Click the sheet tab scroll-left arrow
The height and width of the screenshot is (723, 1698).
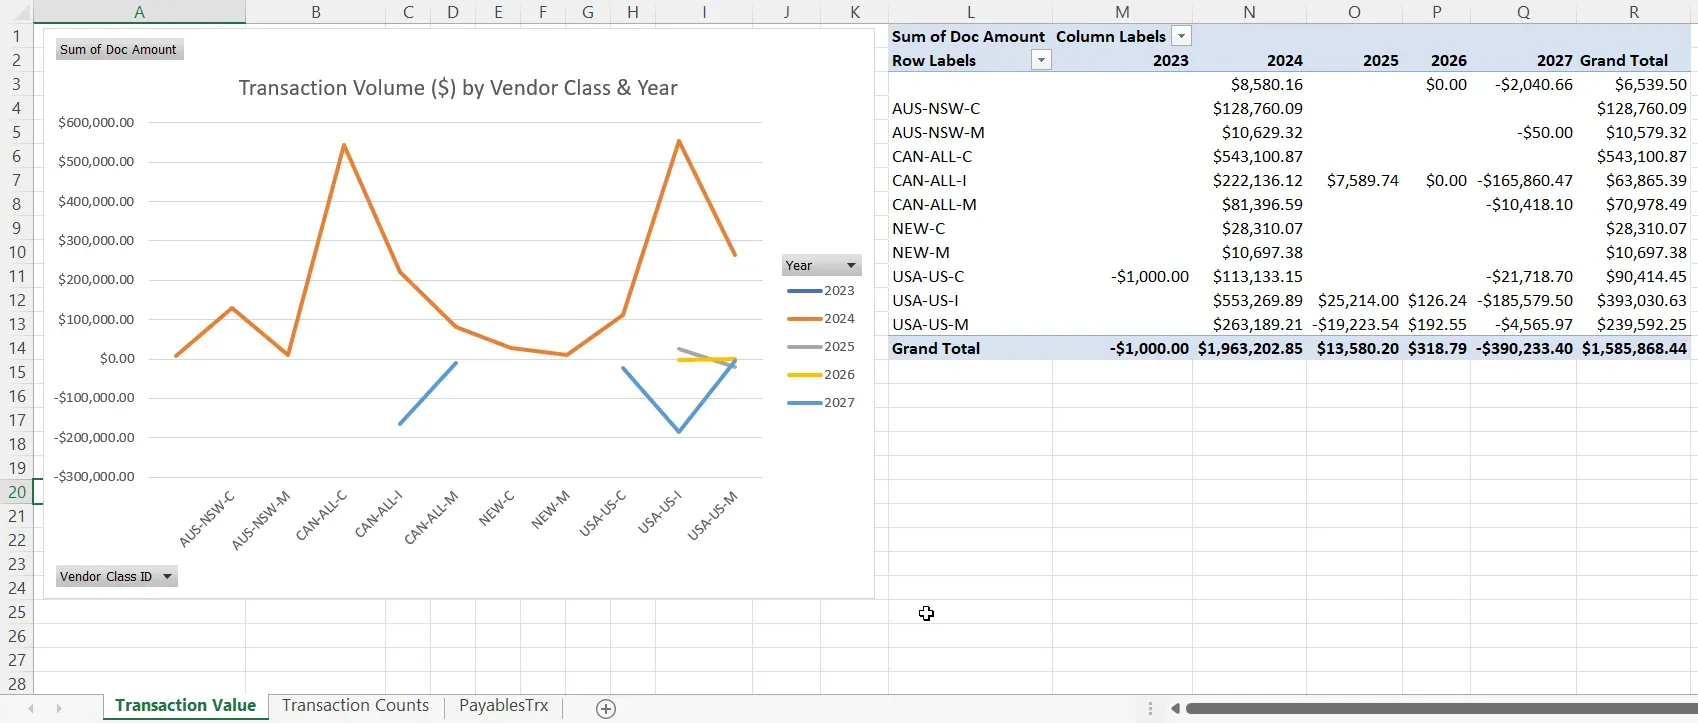[31, 708]
